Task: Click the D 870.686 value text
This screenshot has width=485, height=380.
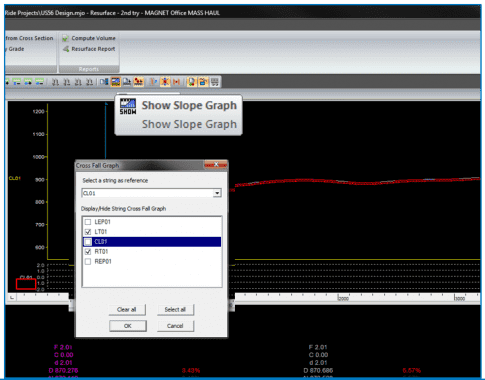Action: tap(318, 371)
